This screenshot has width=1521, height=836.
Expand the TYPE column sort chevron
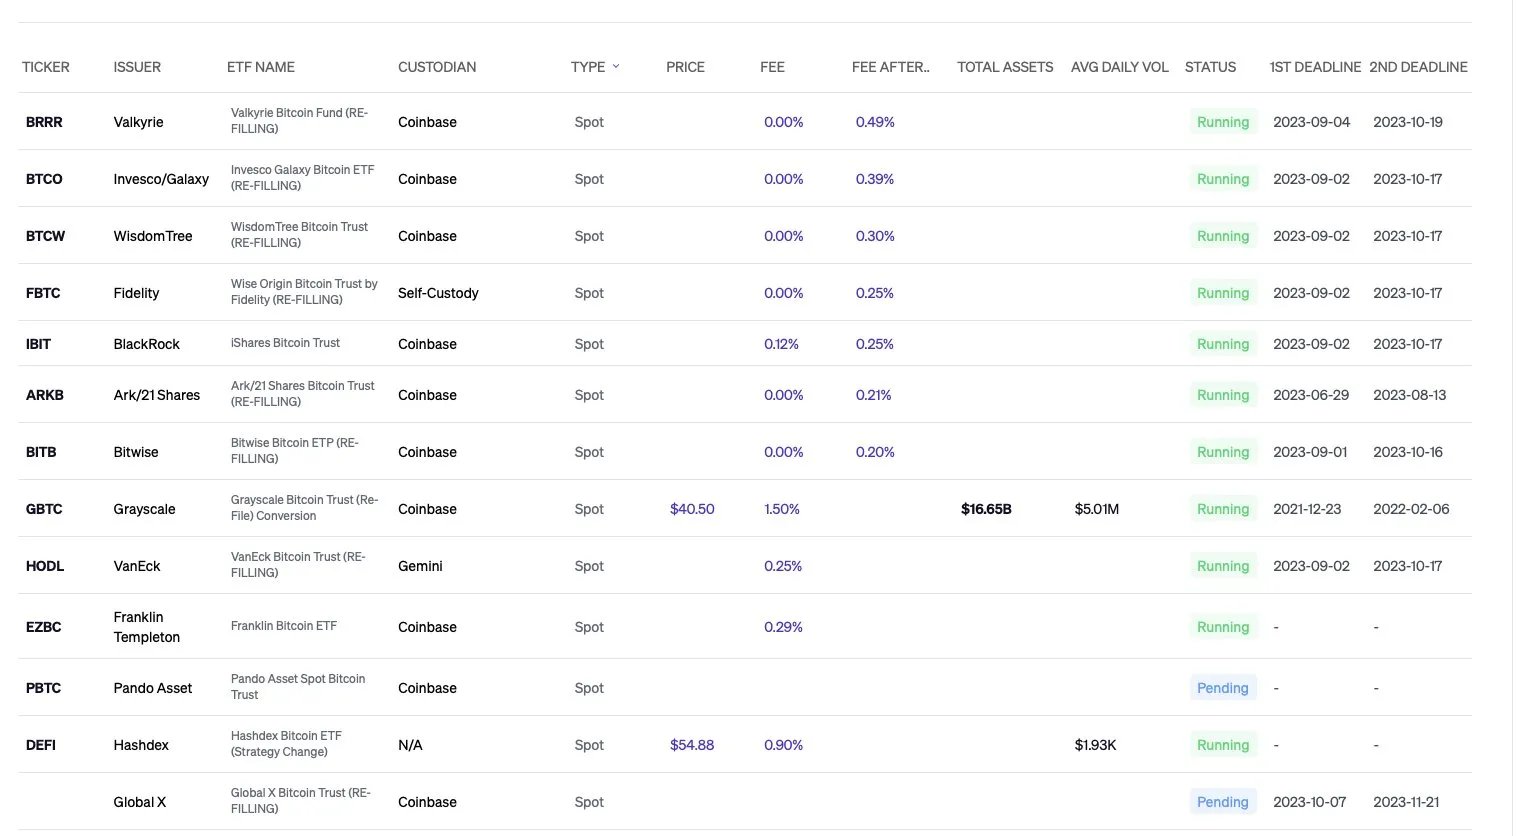[616, 66]
